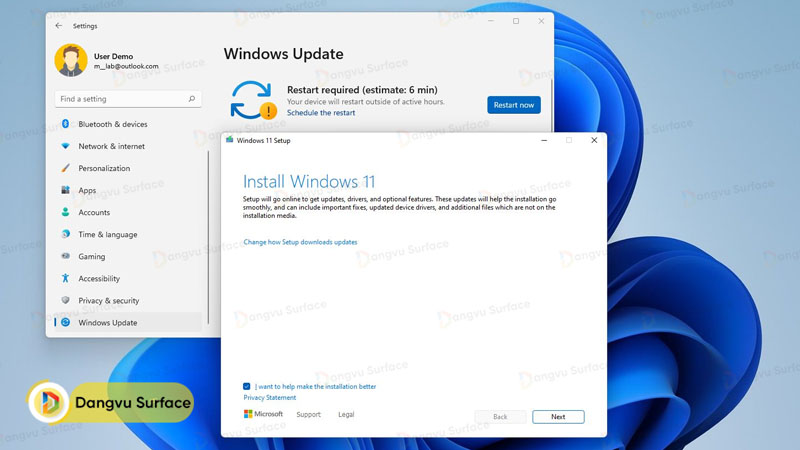The image size is (800, 450).
Task: Click the Accounts person icon
Action: (x=66, y=212)
